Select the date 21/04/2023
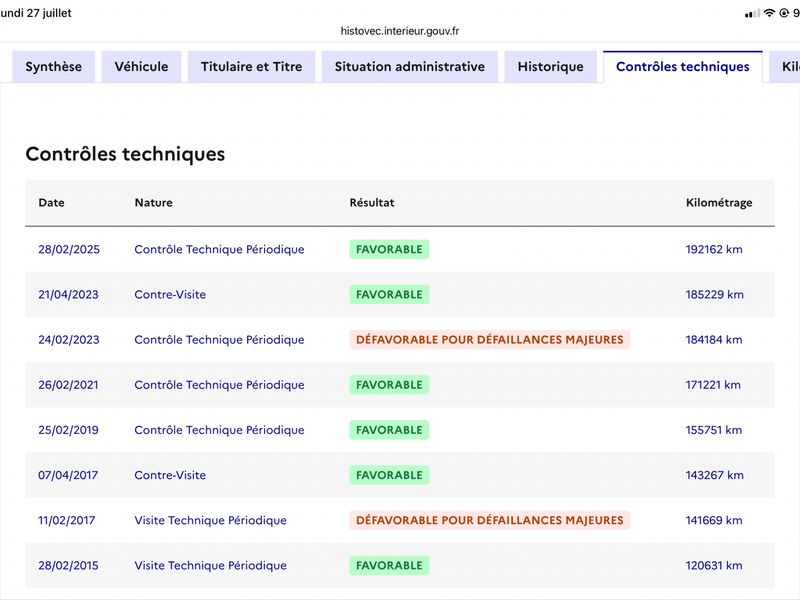800x600 pixels. (68, 295)
